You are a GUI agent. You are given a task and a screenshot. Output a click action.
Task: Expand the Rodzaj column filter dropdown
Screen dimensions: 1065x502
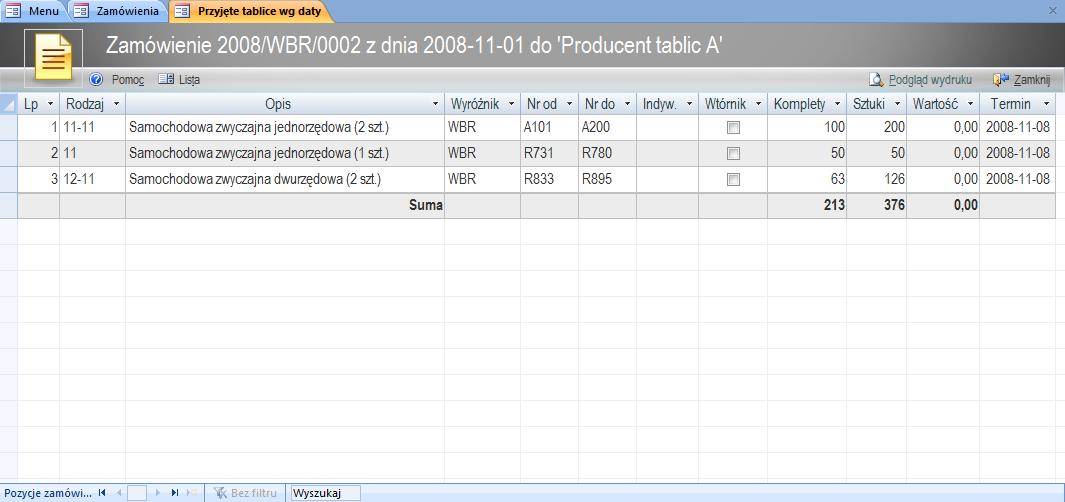click(117, 104)
